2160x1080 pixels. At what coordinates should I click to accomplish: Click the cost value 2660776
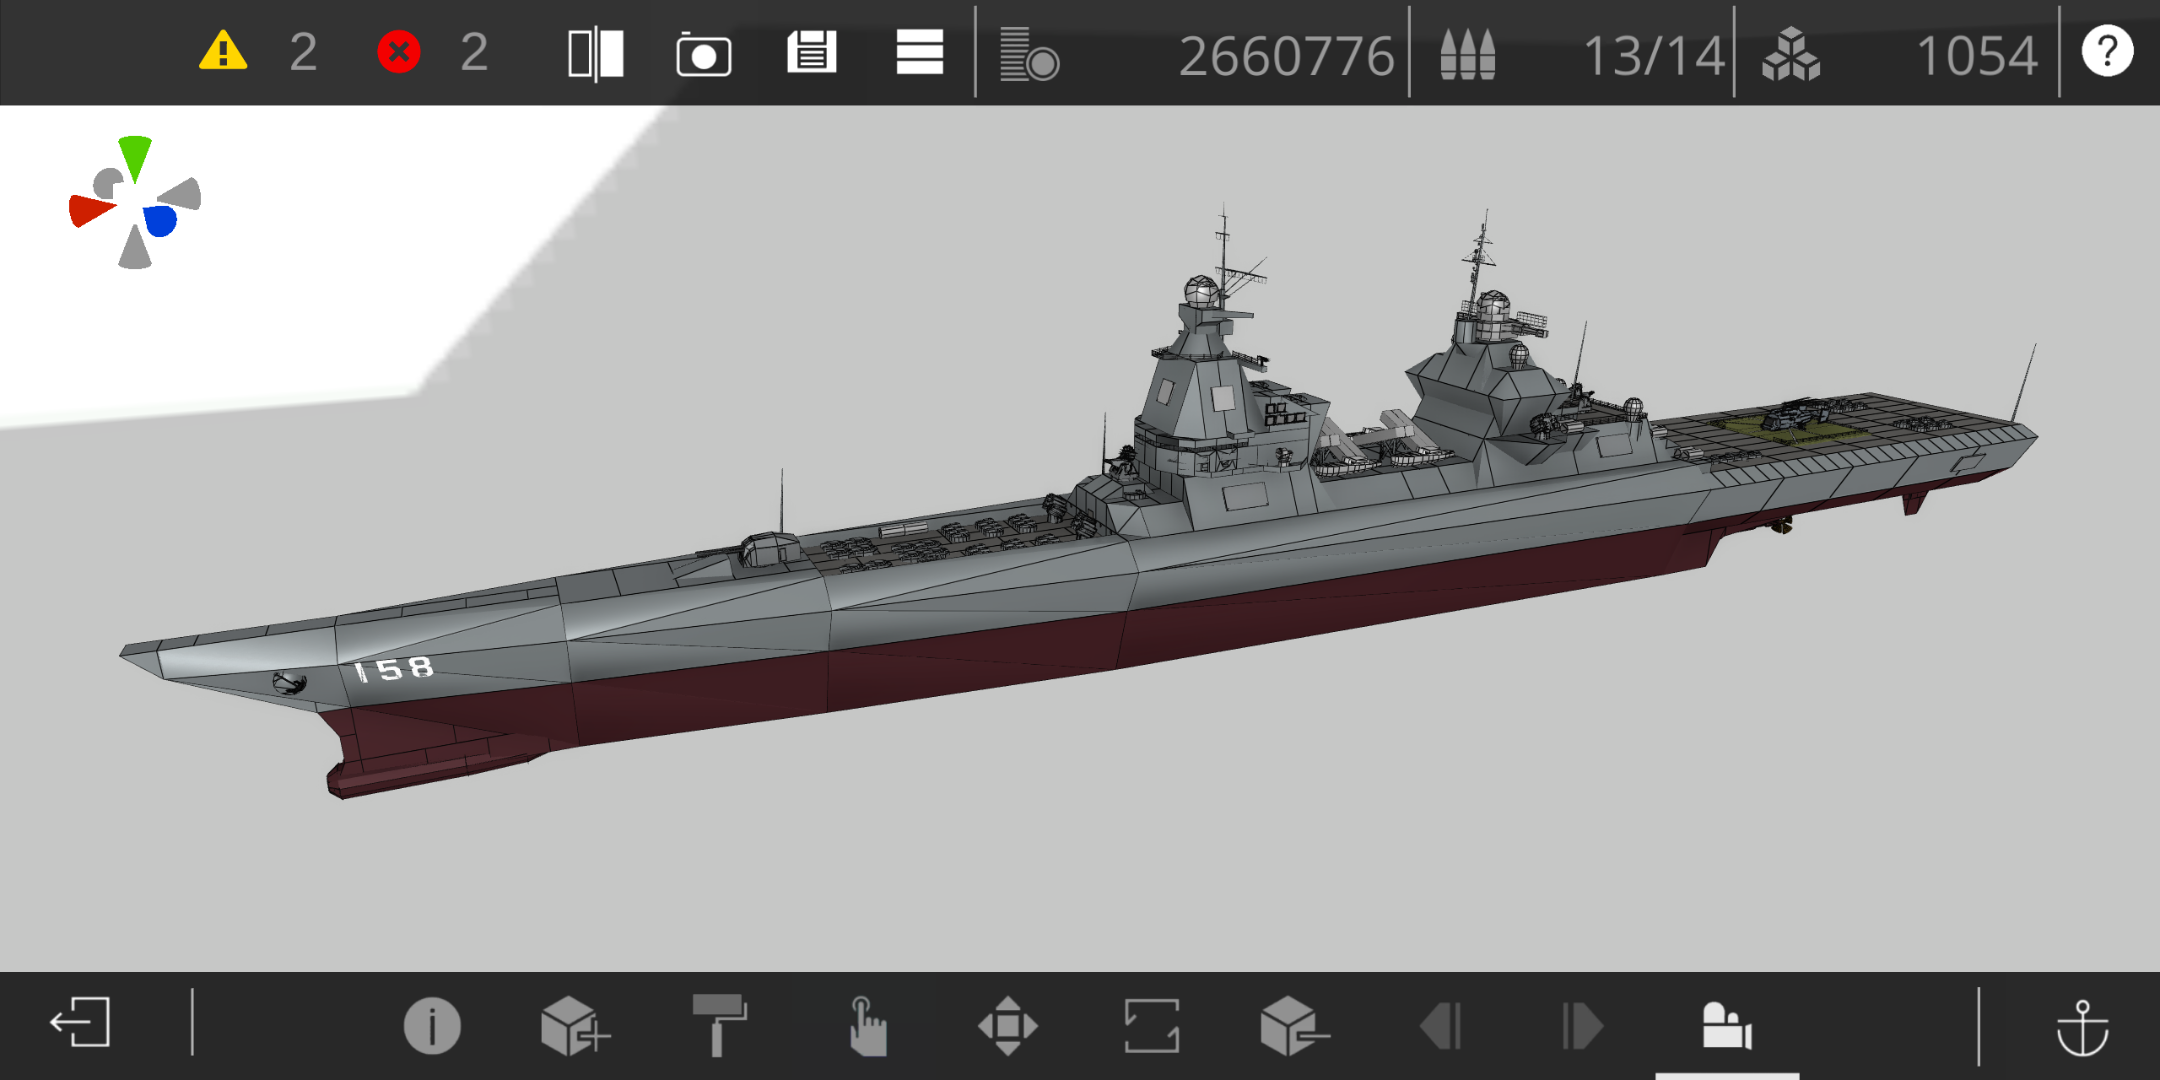click(1286, 56)
